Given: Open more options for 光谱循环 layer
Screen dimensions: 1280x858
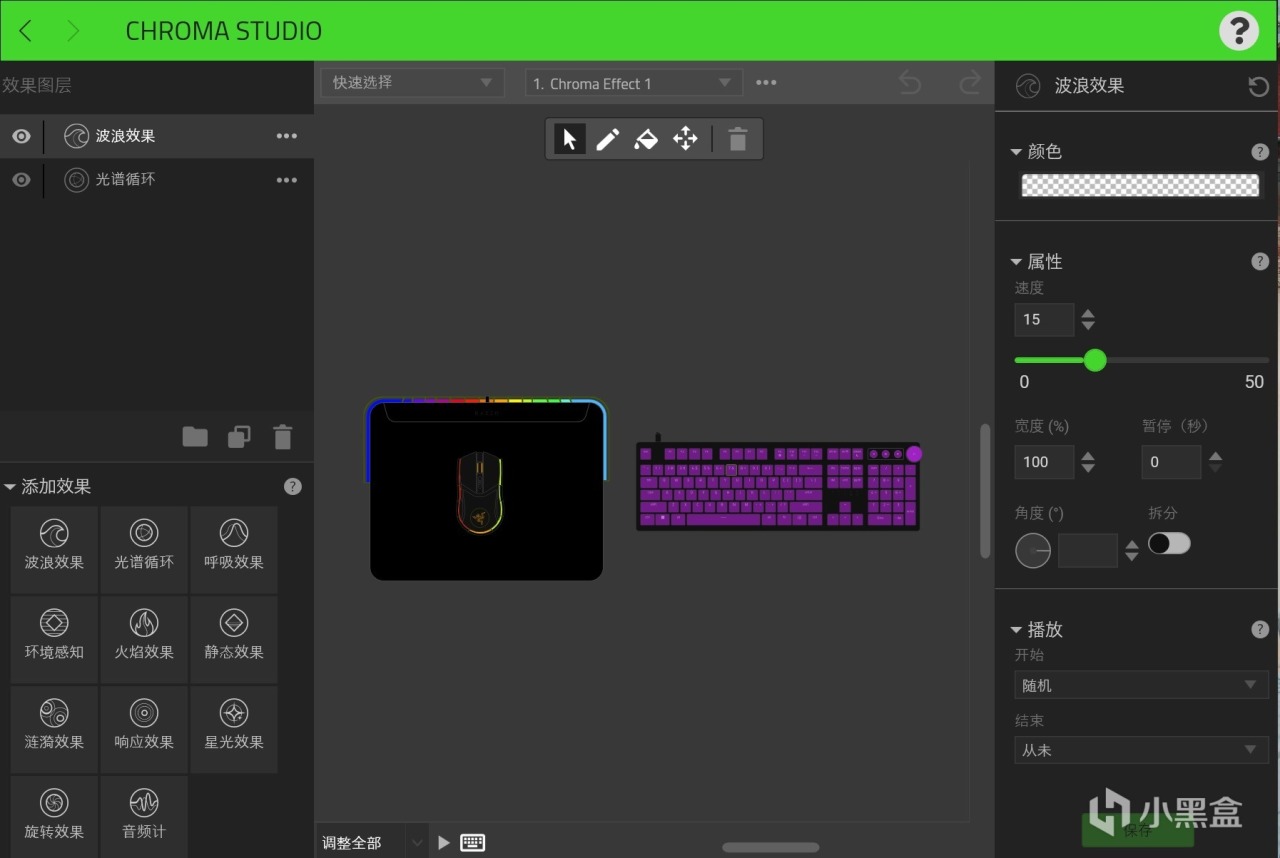Looking at the screenshot, I should click(x=287, y=180).
